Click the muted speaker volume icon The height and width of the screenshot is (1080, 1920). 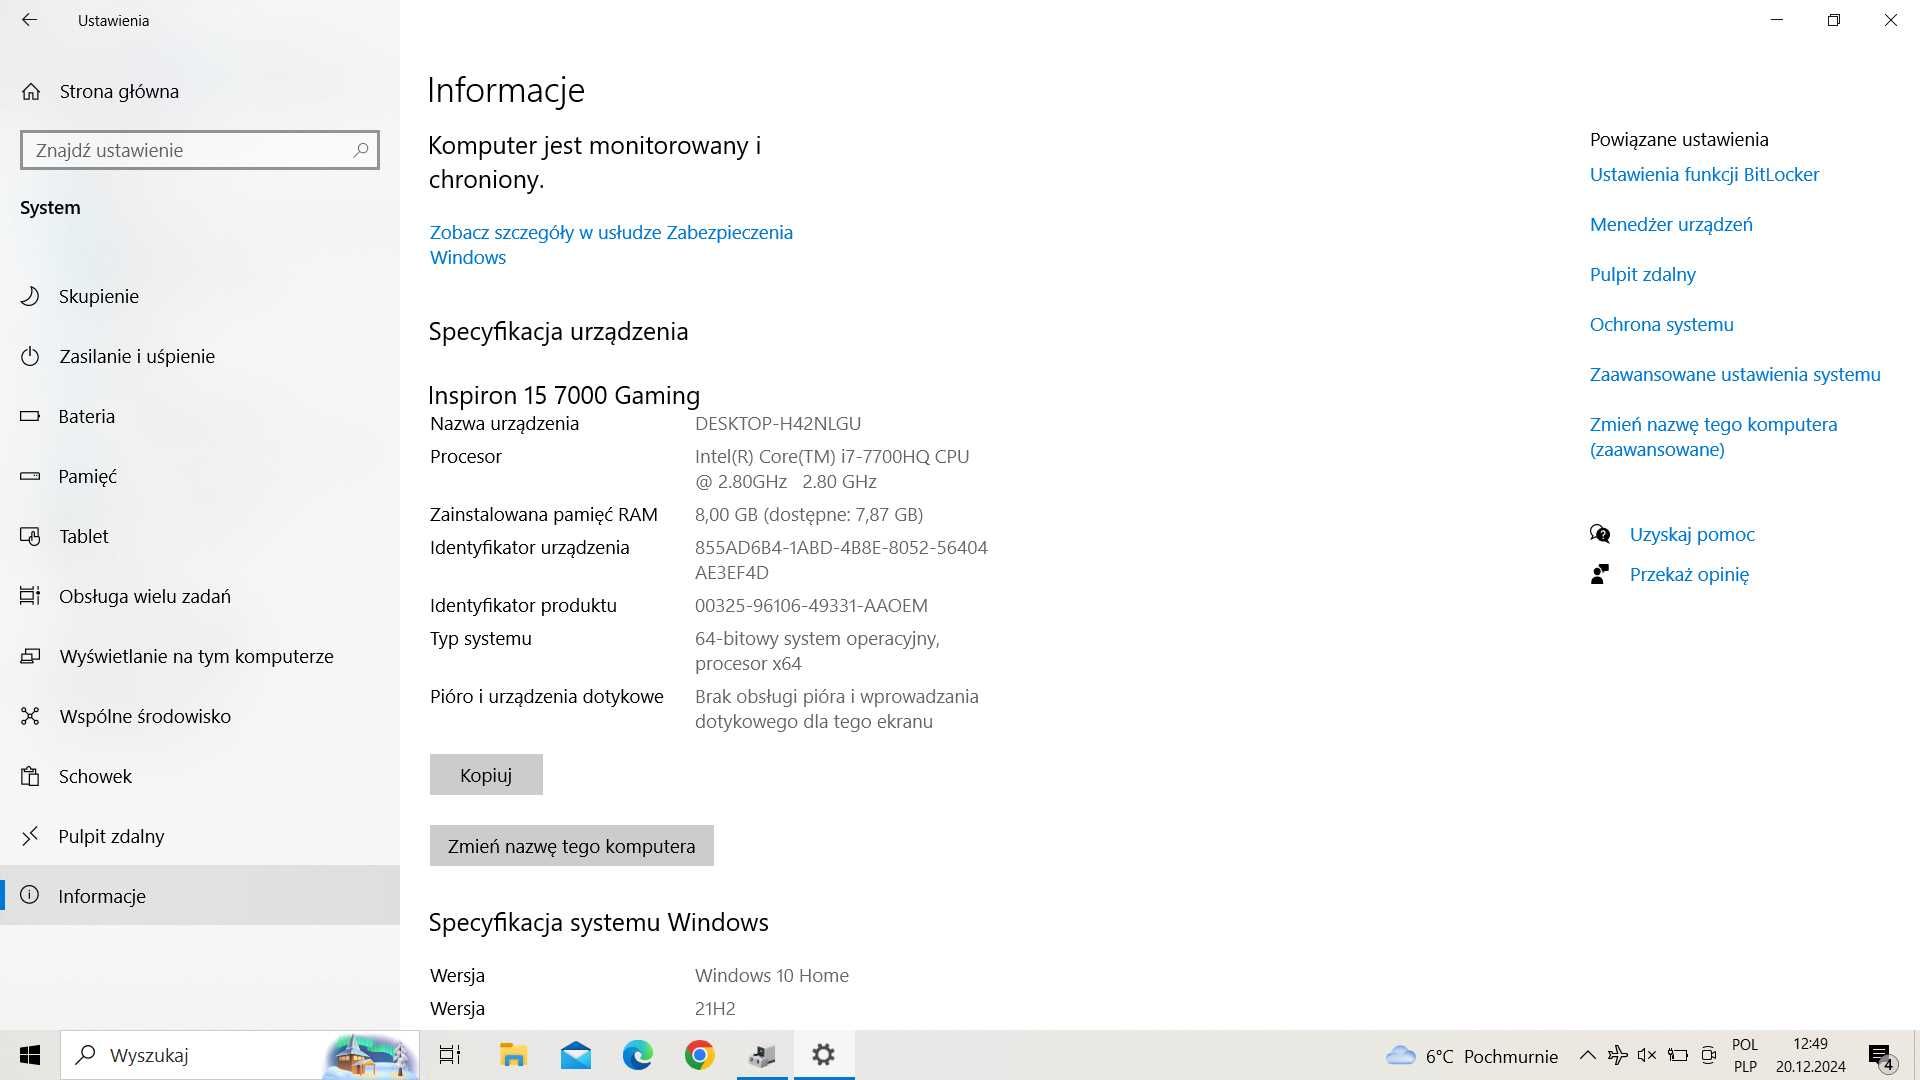[x=1647, y=1055]
